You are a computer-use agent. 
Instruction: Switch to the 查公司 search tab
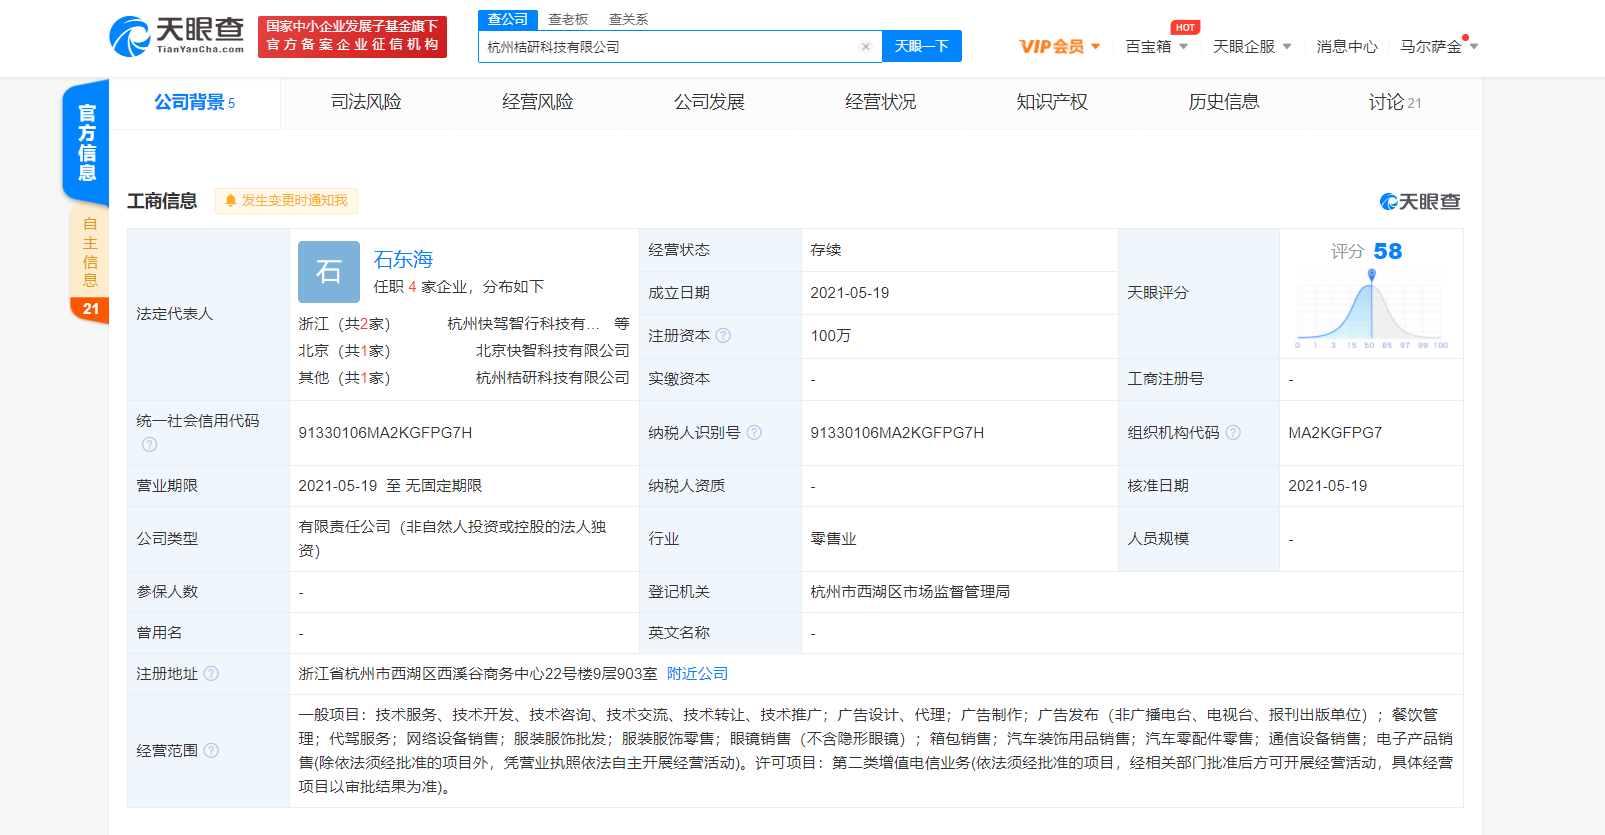(508, 20)
